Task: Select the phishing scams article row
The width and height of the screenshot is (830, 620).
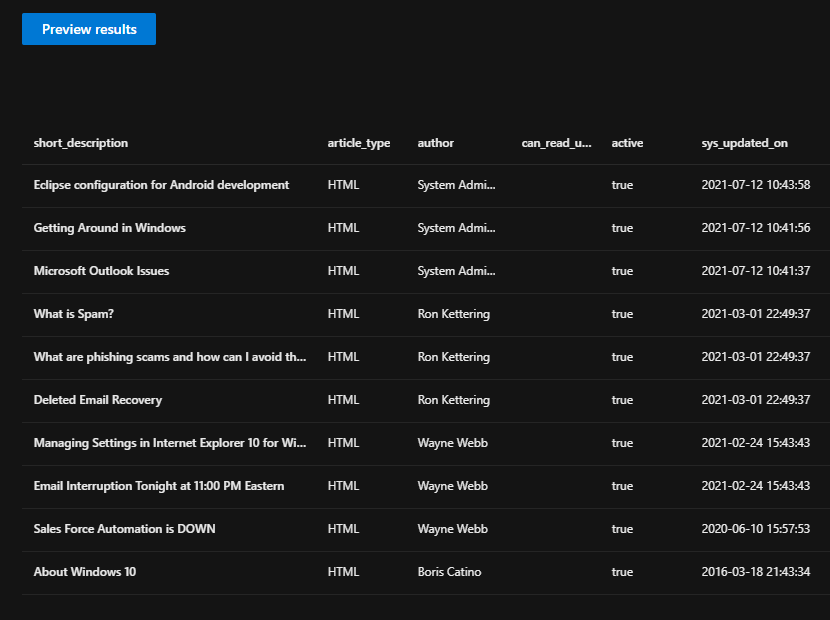Action: 167,357
